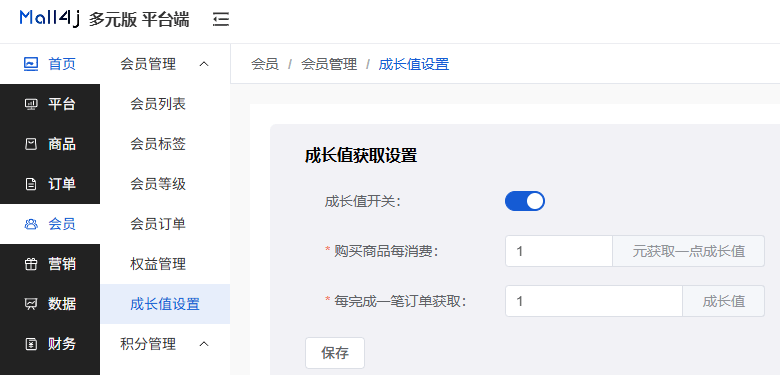Open 会员列表 submenu item
The width and height of the screenshot is (780, 375).
[165, 104]
